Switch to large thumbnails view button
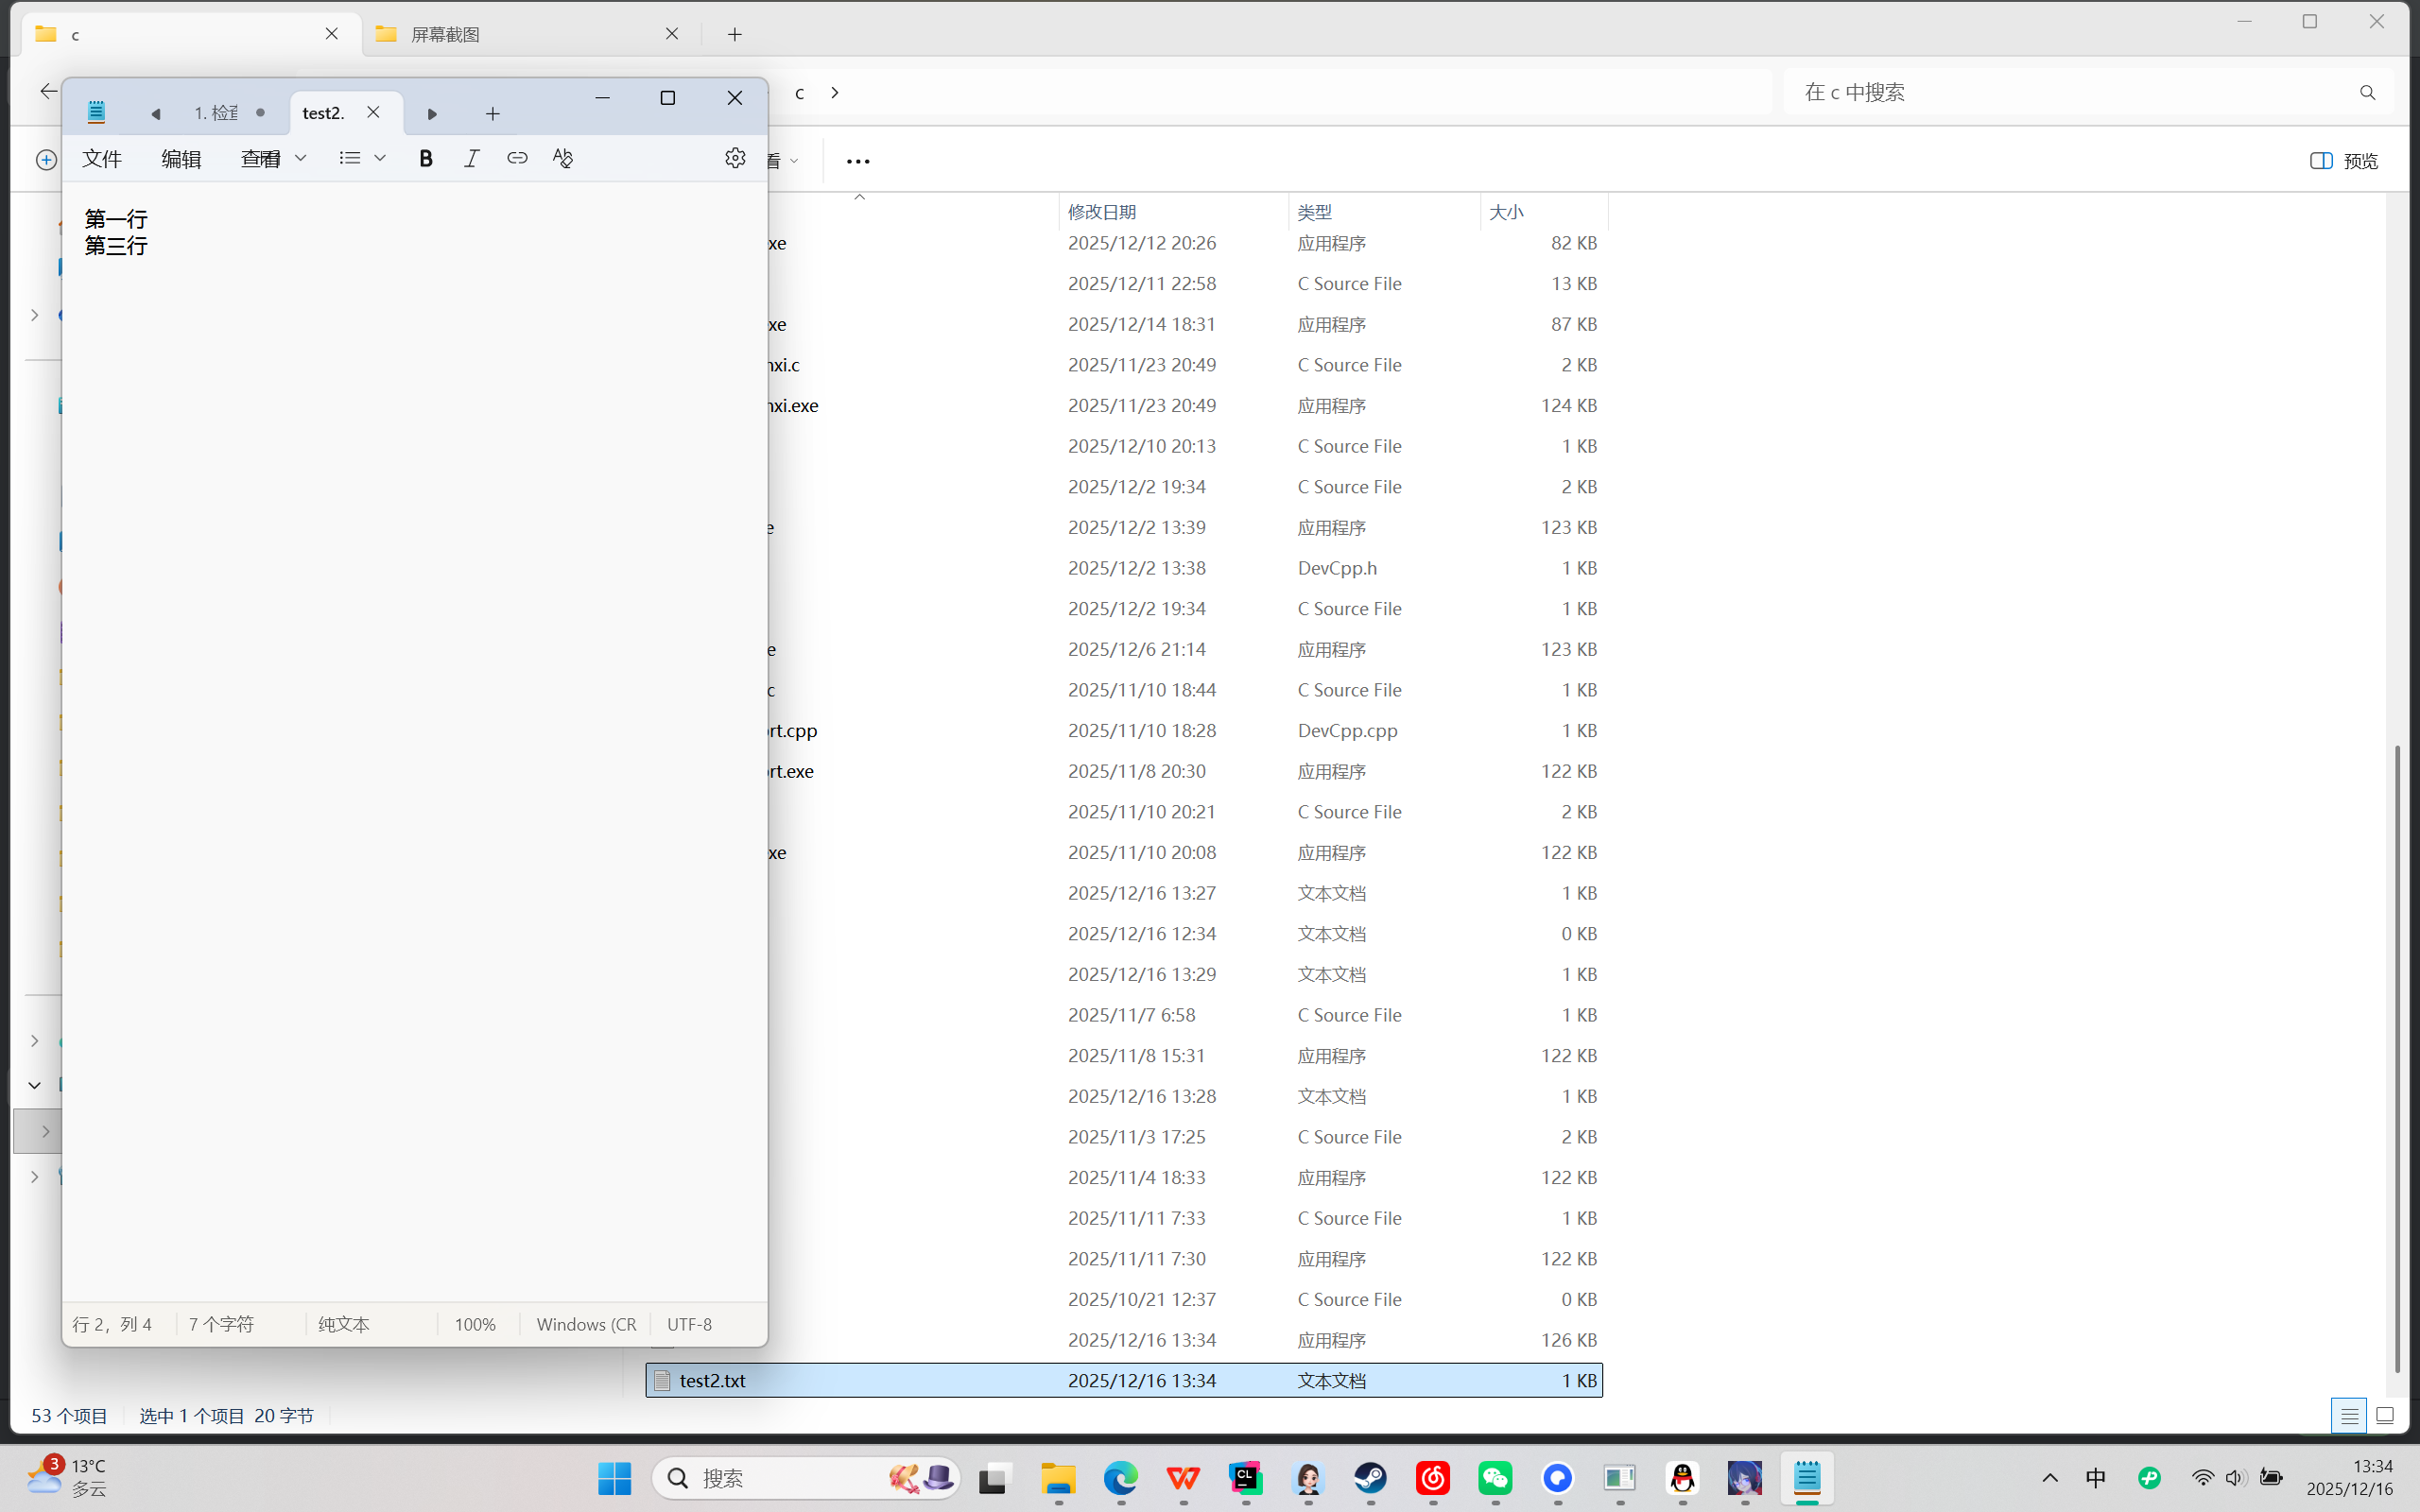The width and height of the screenshot is (2420, 1512). click(x=2385, y=1415)
